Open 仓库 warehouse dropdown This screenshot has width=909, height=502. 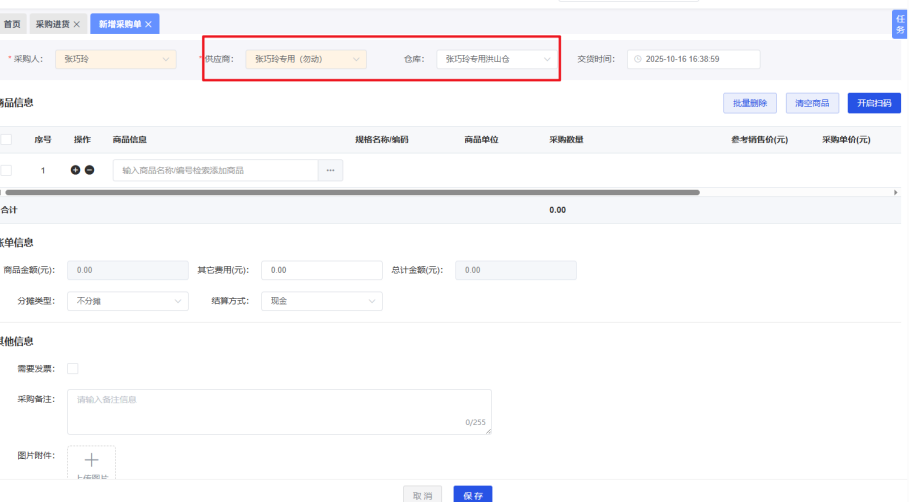point(496,59)
